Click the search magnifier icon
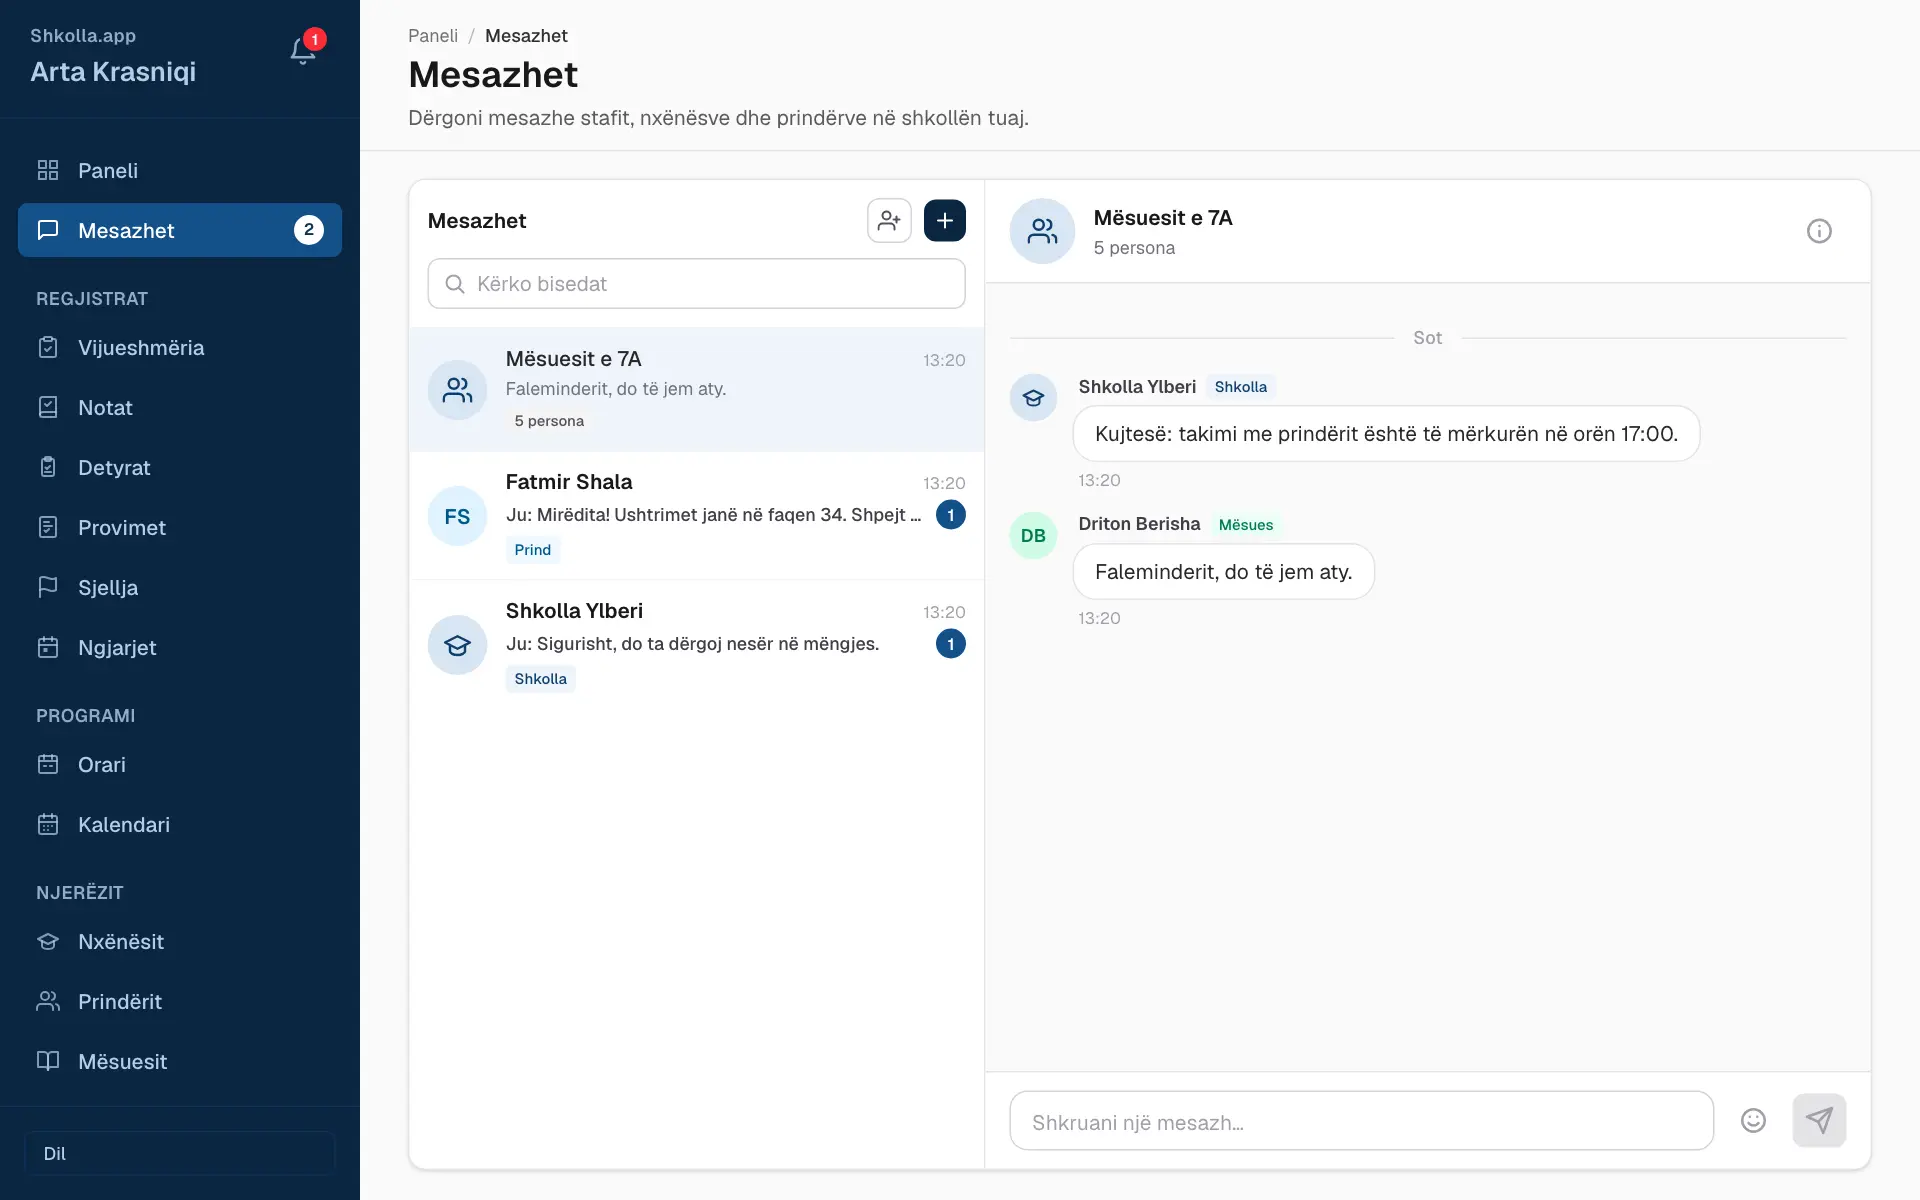 [455, 284]
